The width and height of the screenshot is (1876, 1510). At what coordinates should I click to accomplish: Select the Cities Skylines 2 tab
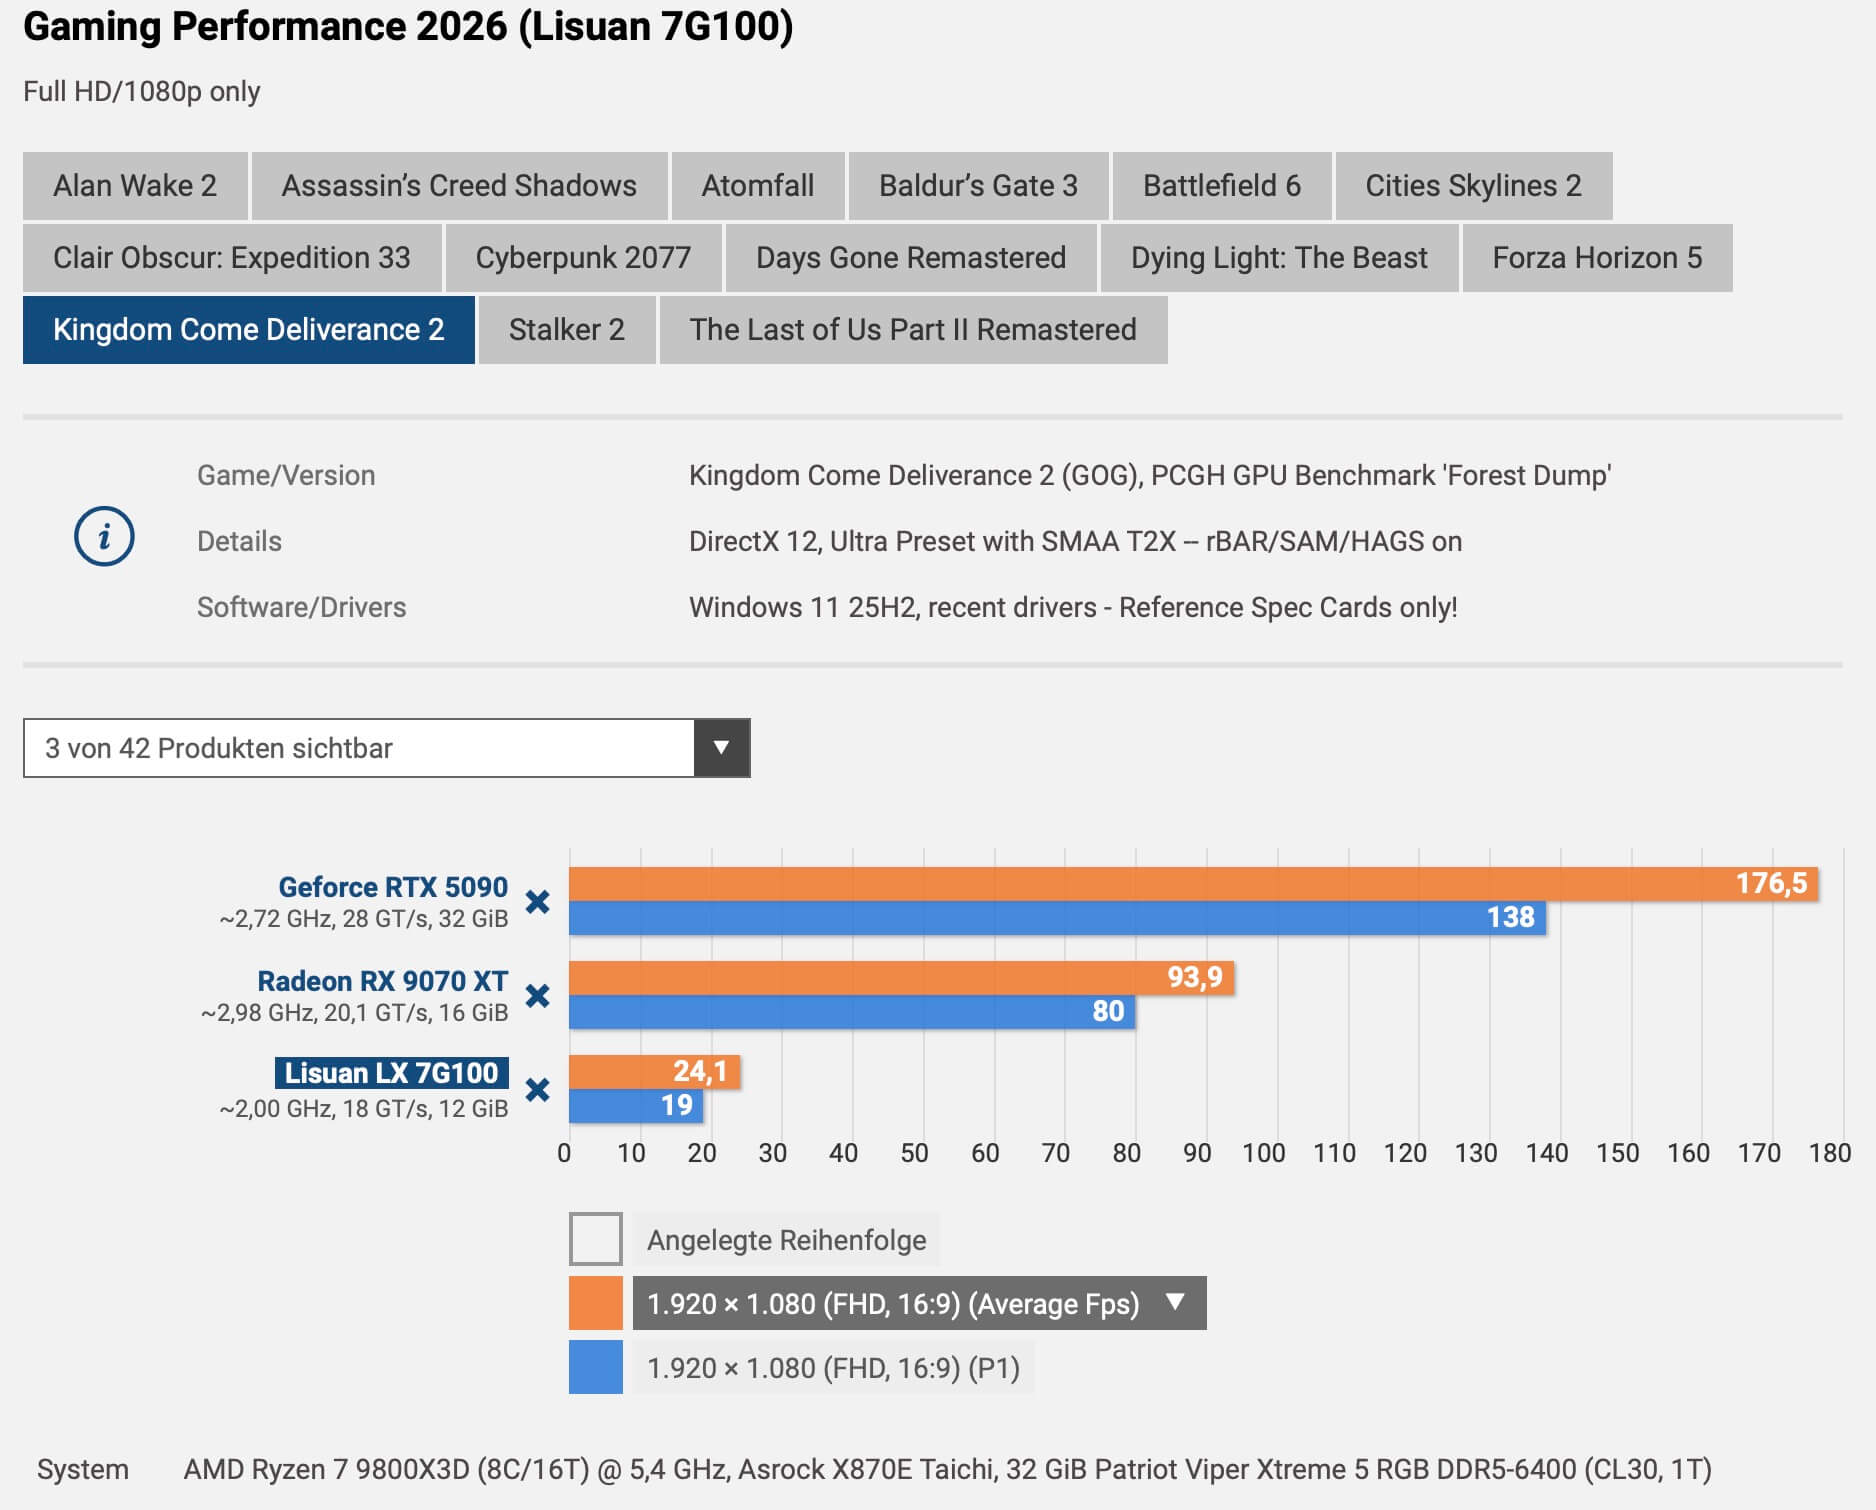[x=1474, y=186]
